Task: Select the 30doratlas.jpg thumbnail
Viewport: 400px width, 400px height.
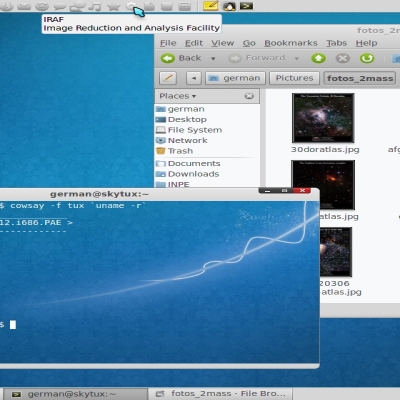Action: tap(323, 118)
